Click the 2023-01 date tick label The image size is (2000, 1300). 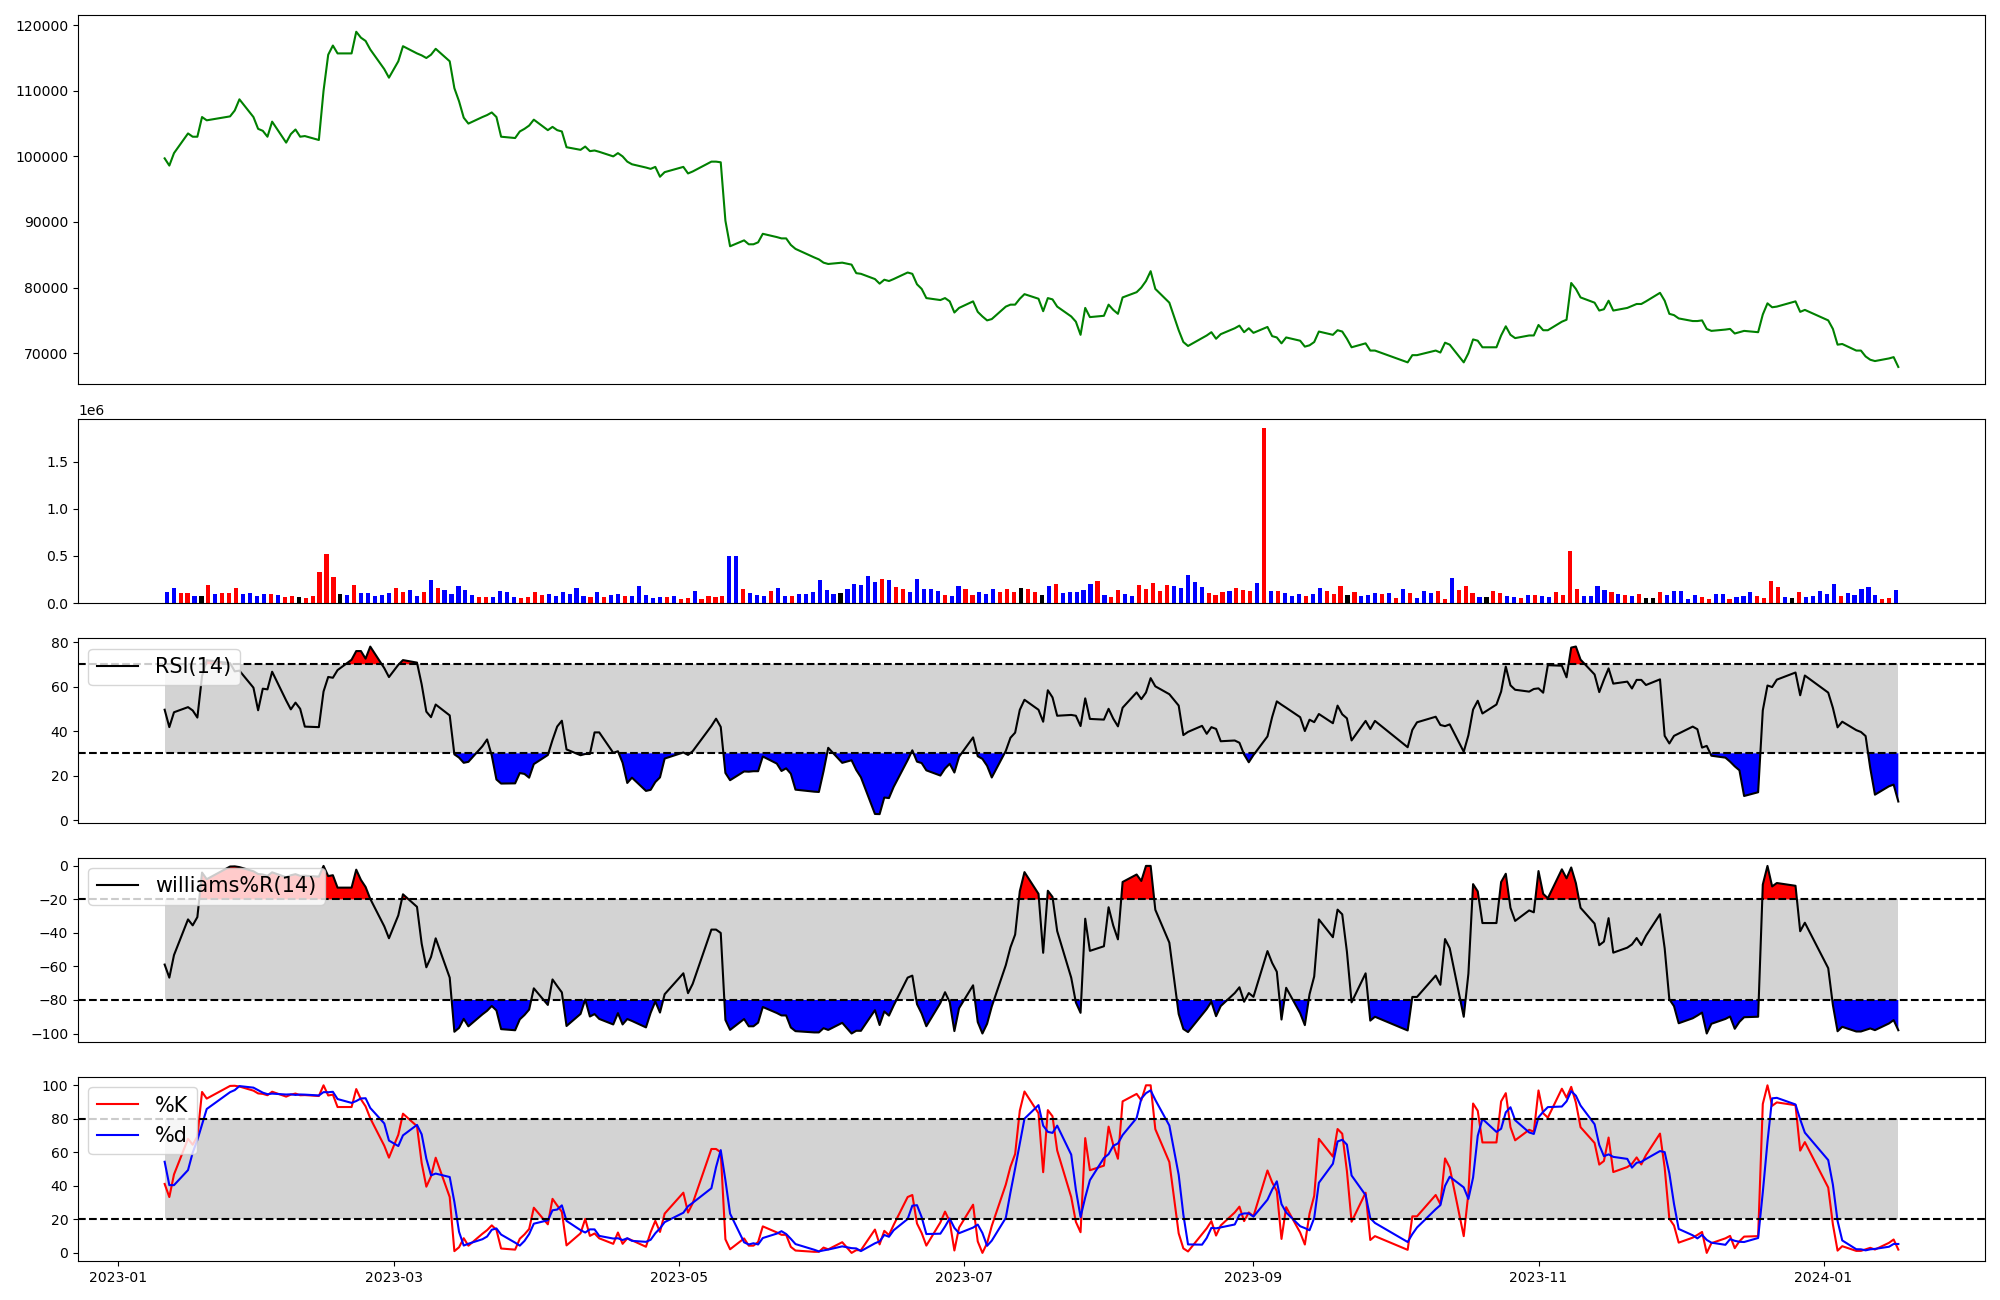(x=118, y=1277)
